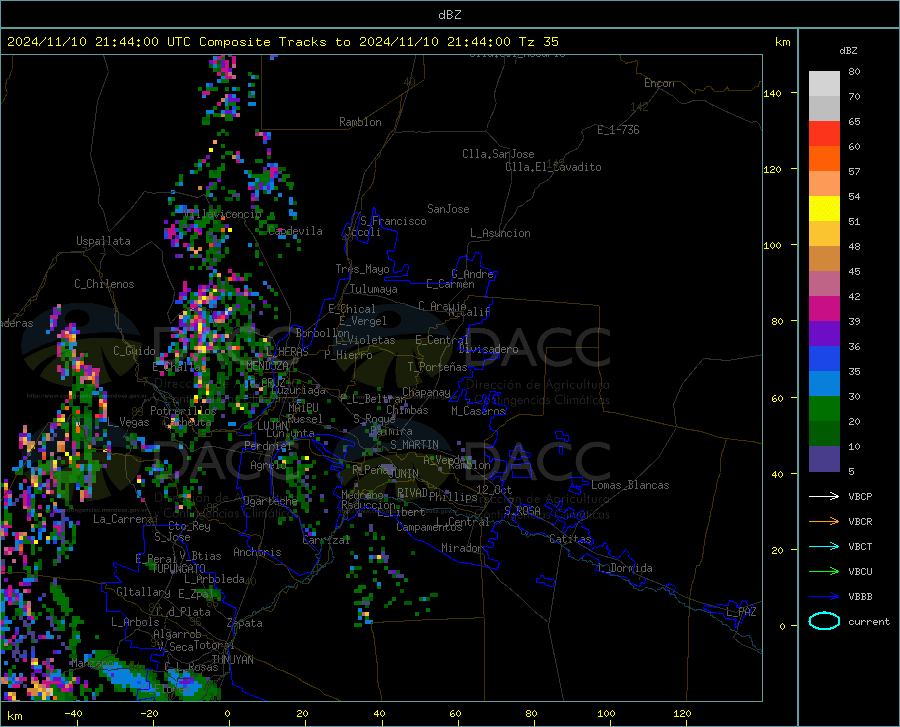Screen dimensions: 900x727
Task: Click the km label at the bottom left
Action: [x=14, y=716]
